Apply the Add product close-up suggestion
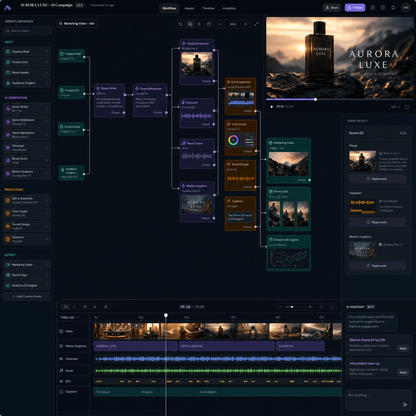 [x=403, y=372]
